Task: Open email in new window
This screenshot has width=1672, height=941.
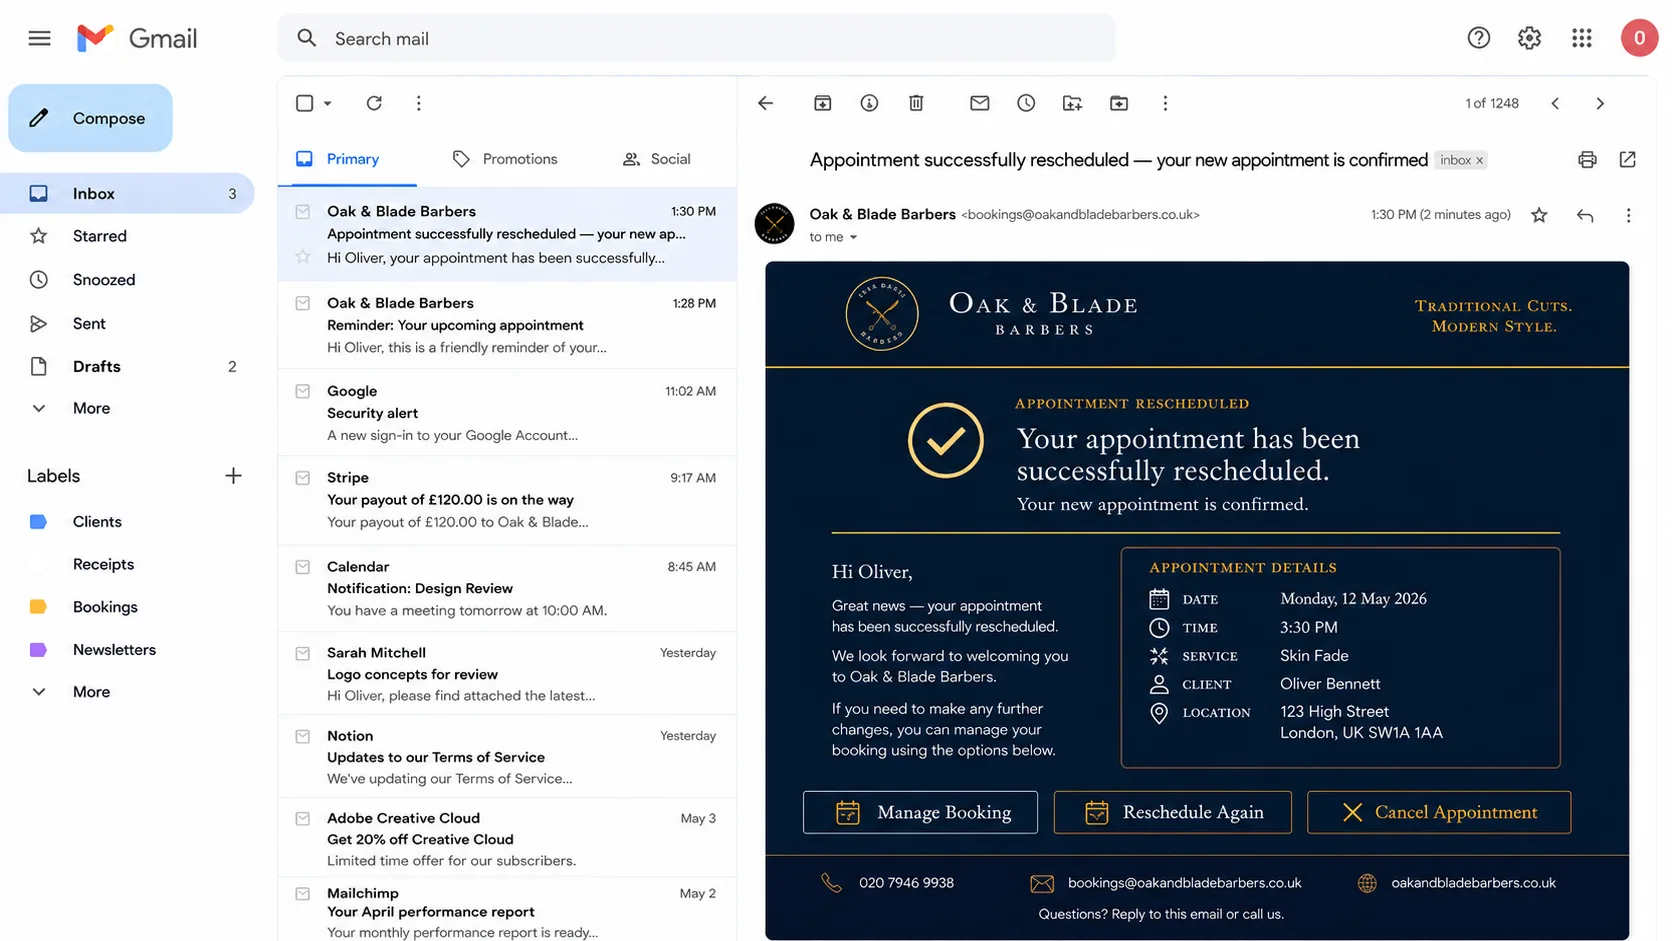Action: click(1627, 160)
